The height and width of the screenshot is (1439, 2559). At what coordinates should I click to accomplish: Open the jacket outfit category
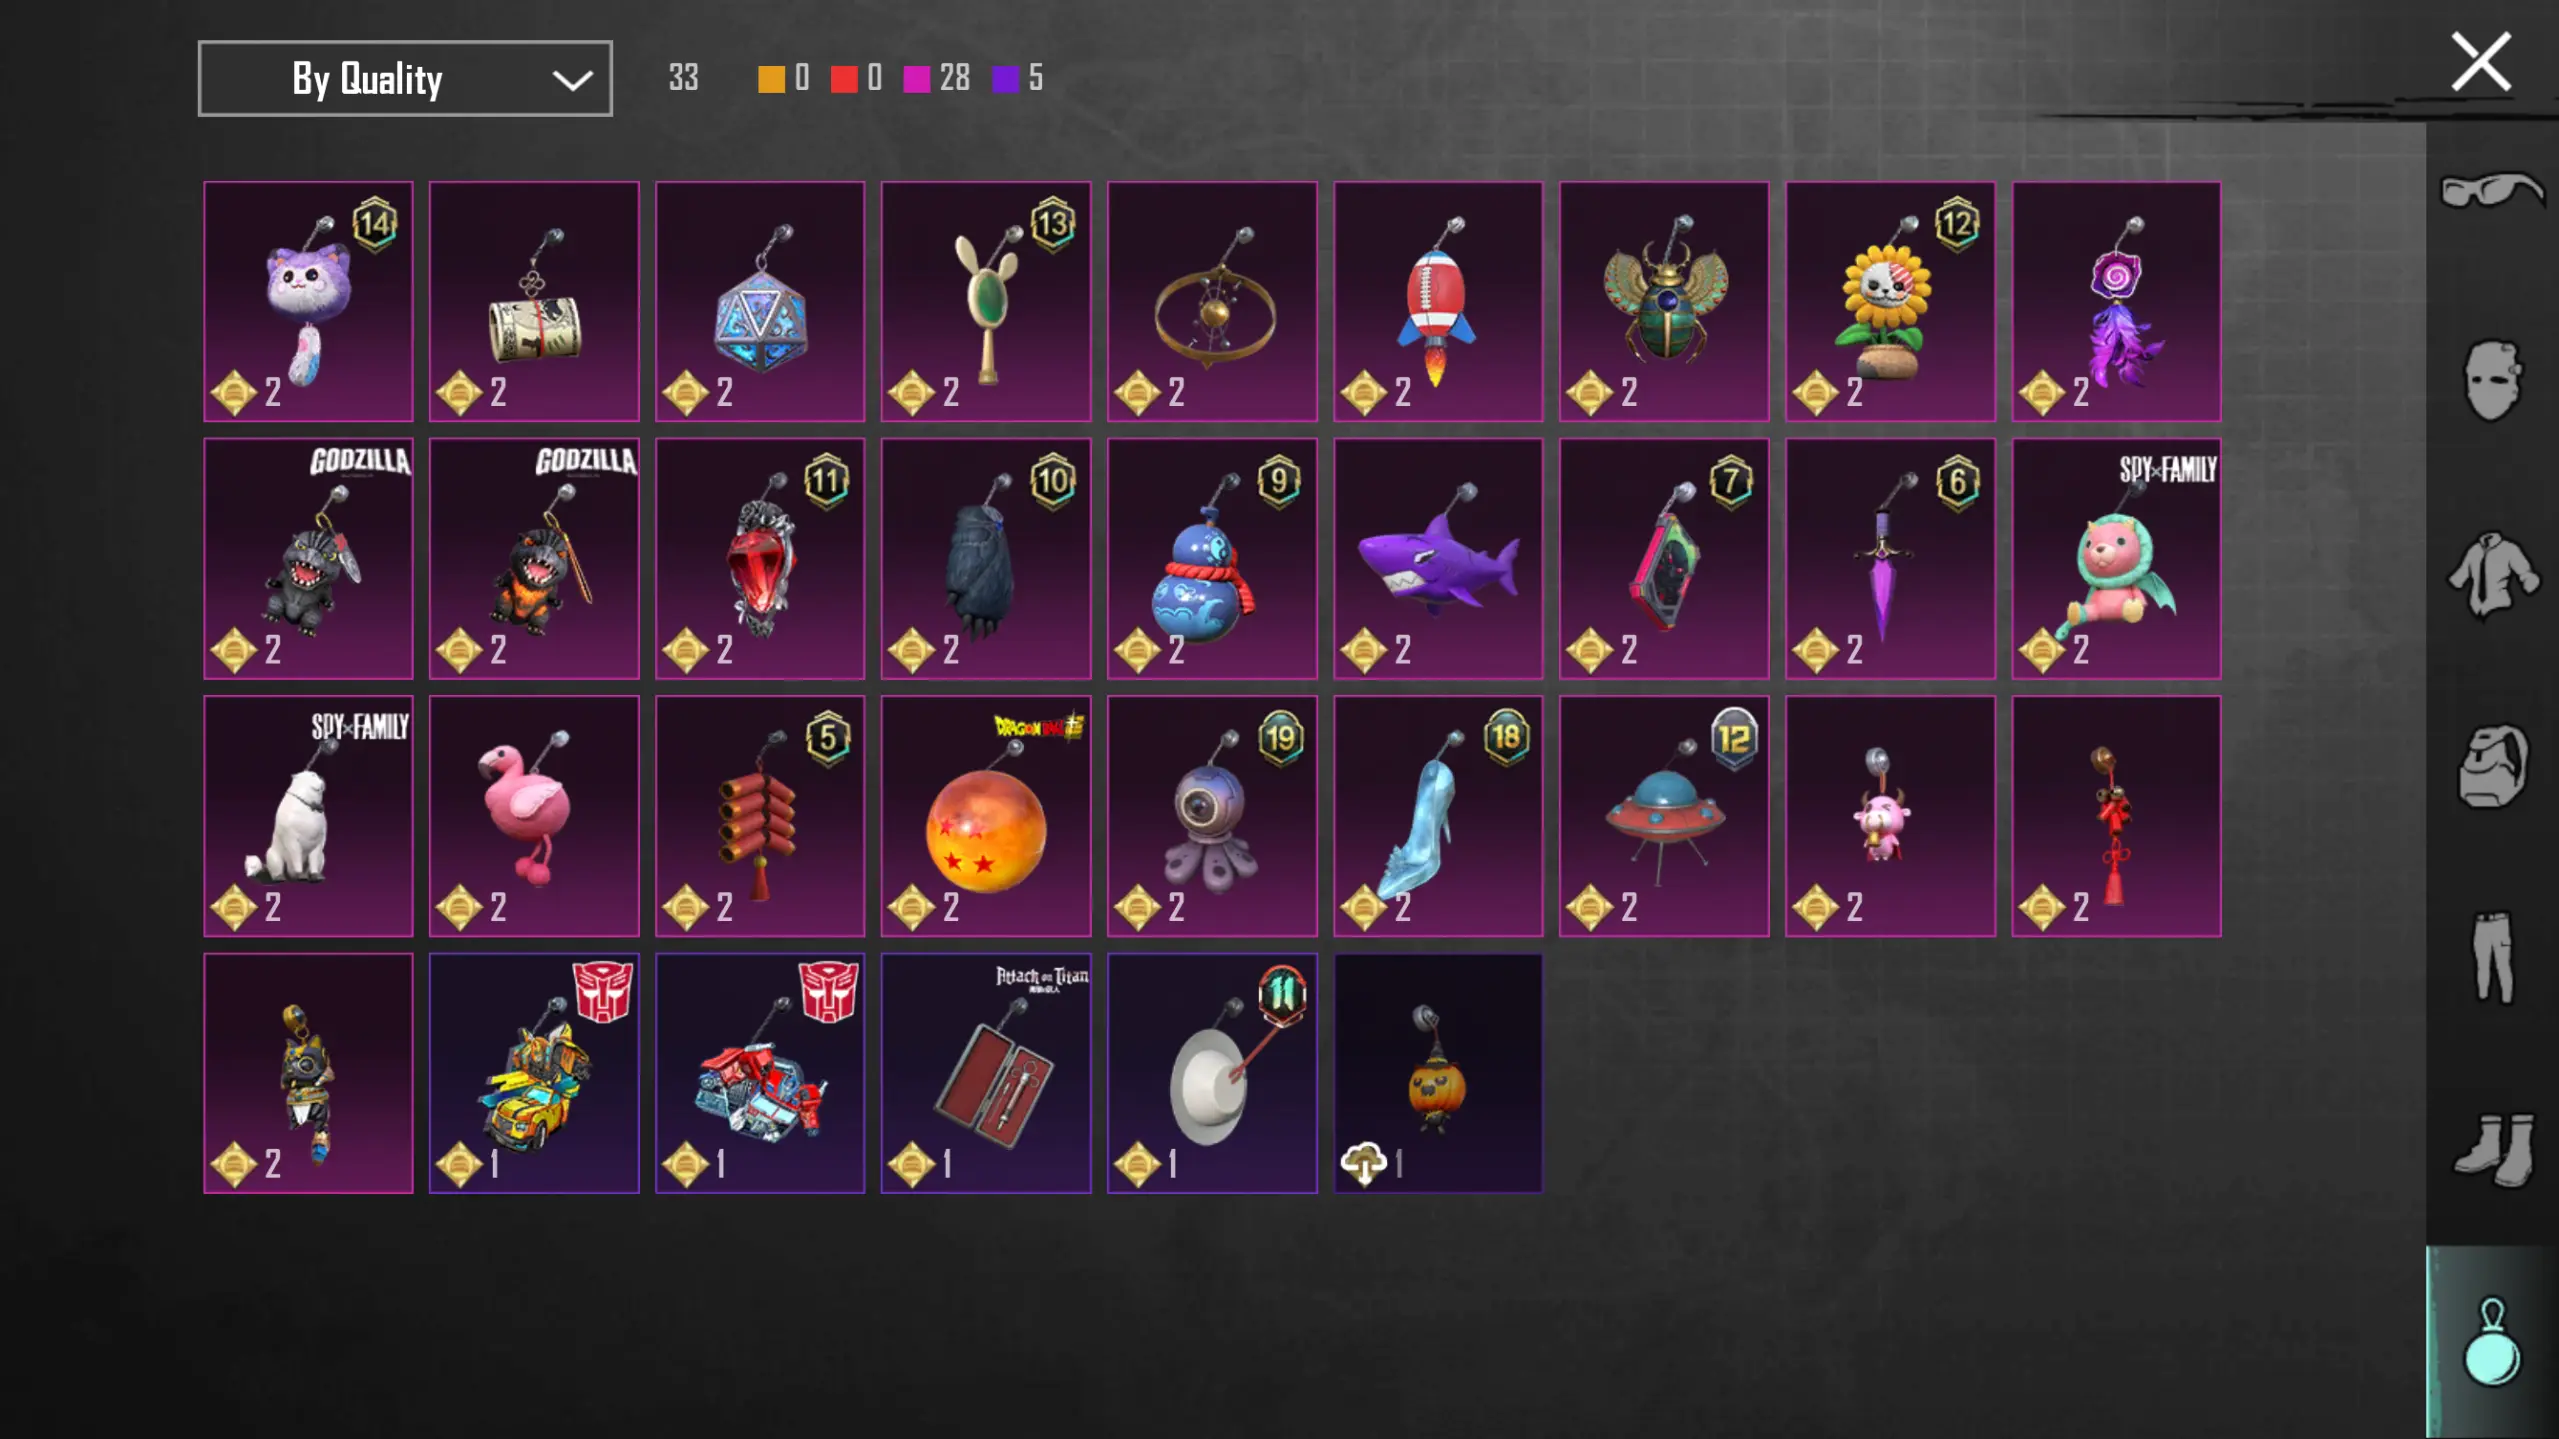(2492, 573)
